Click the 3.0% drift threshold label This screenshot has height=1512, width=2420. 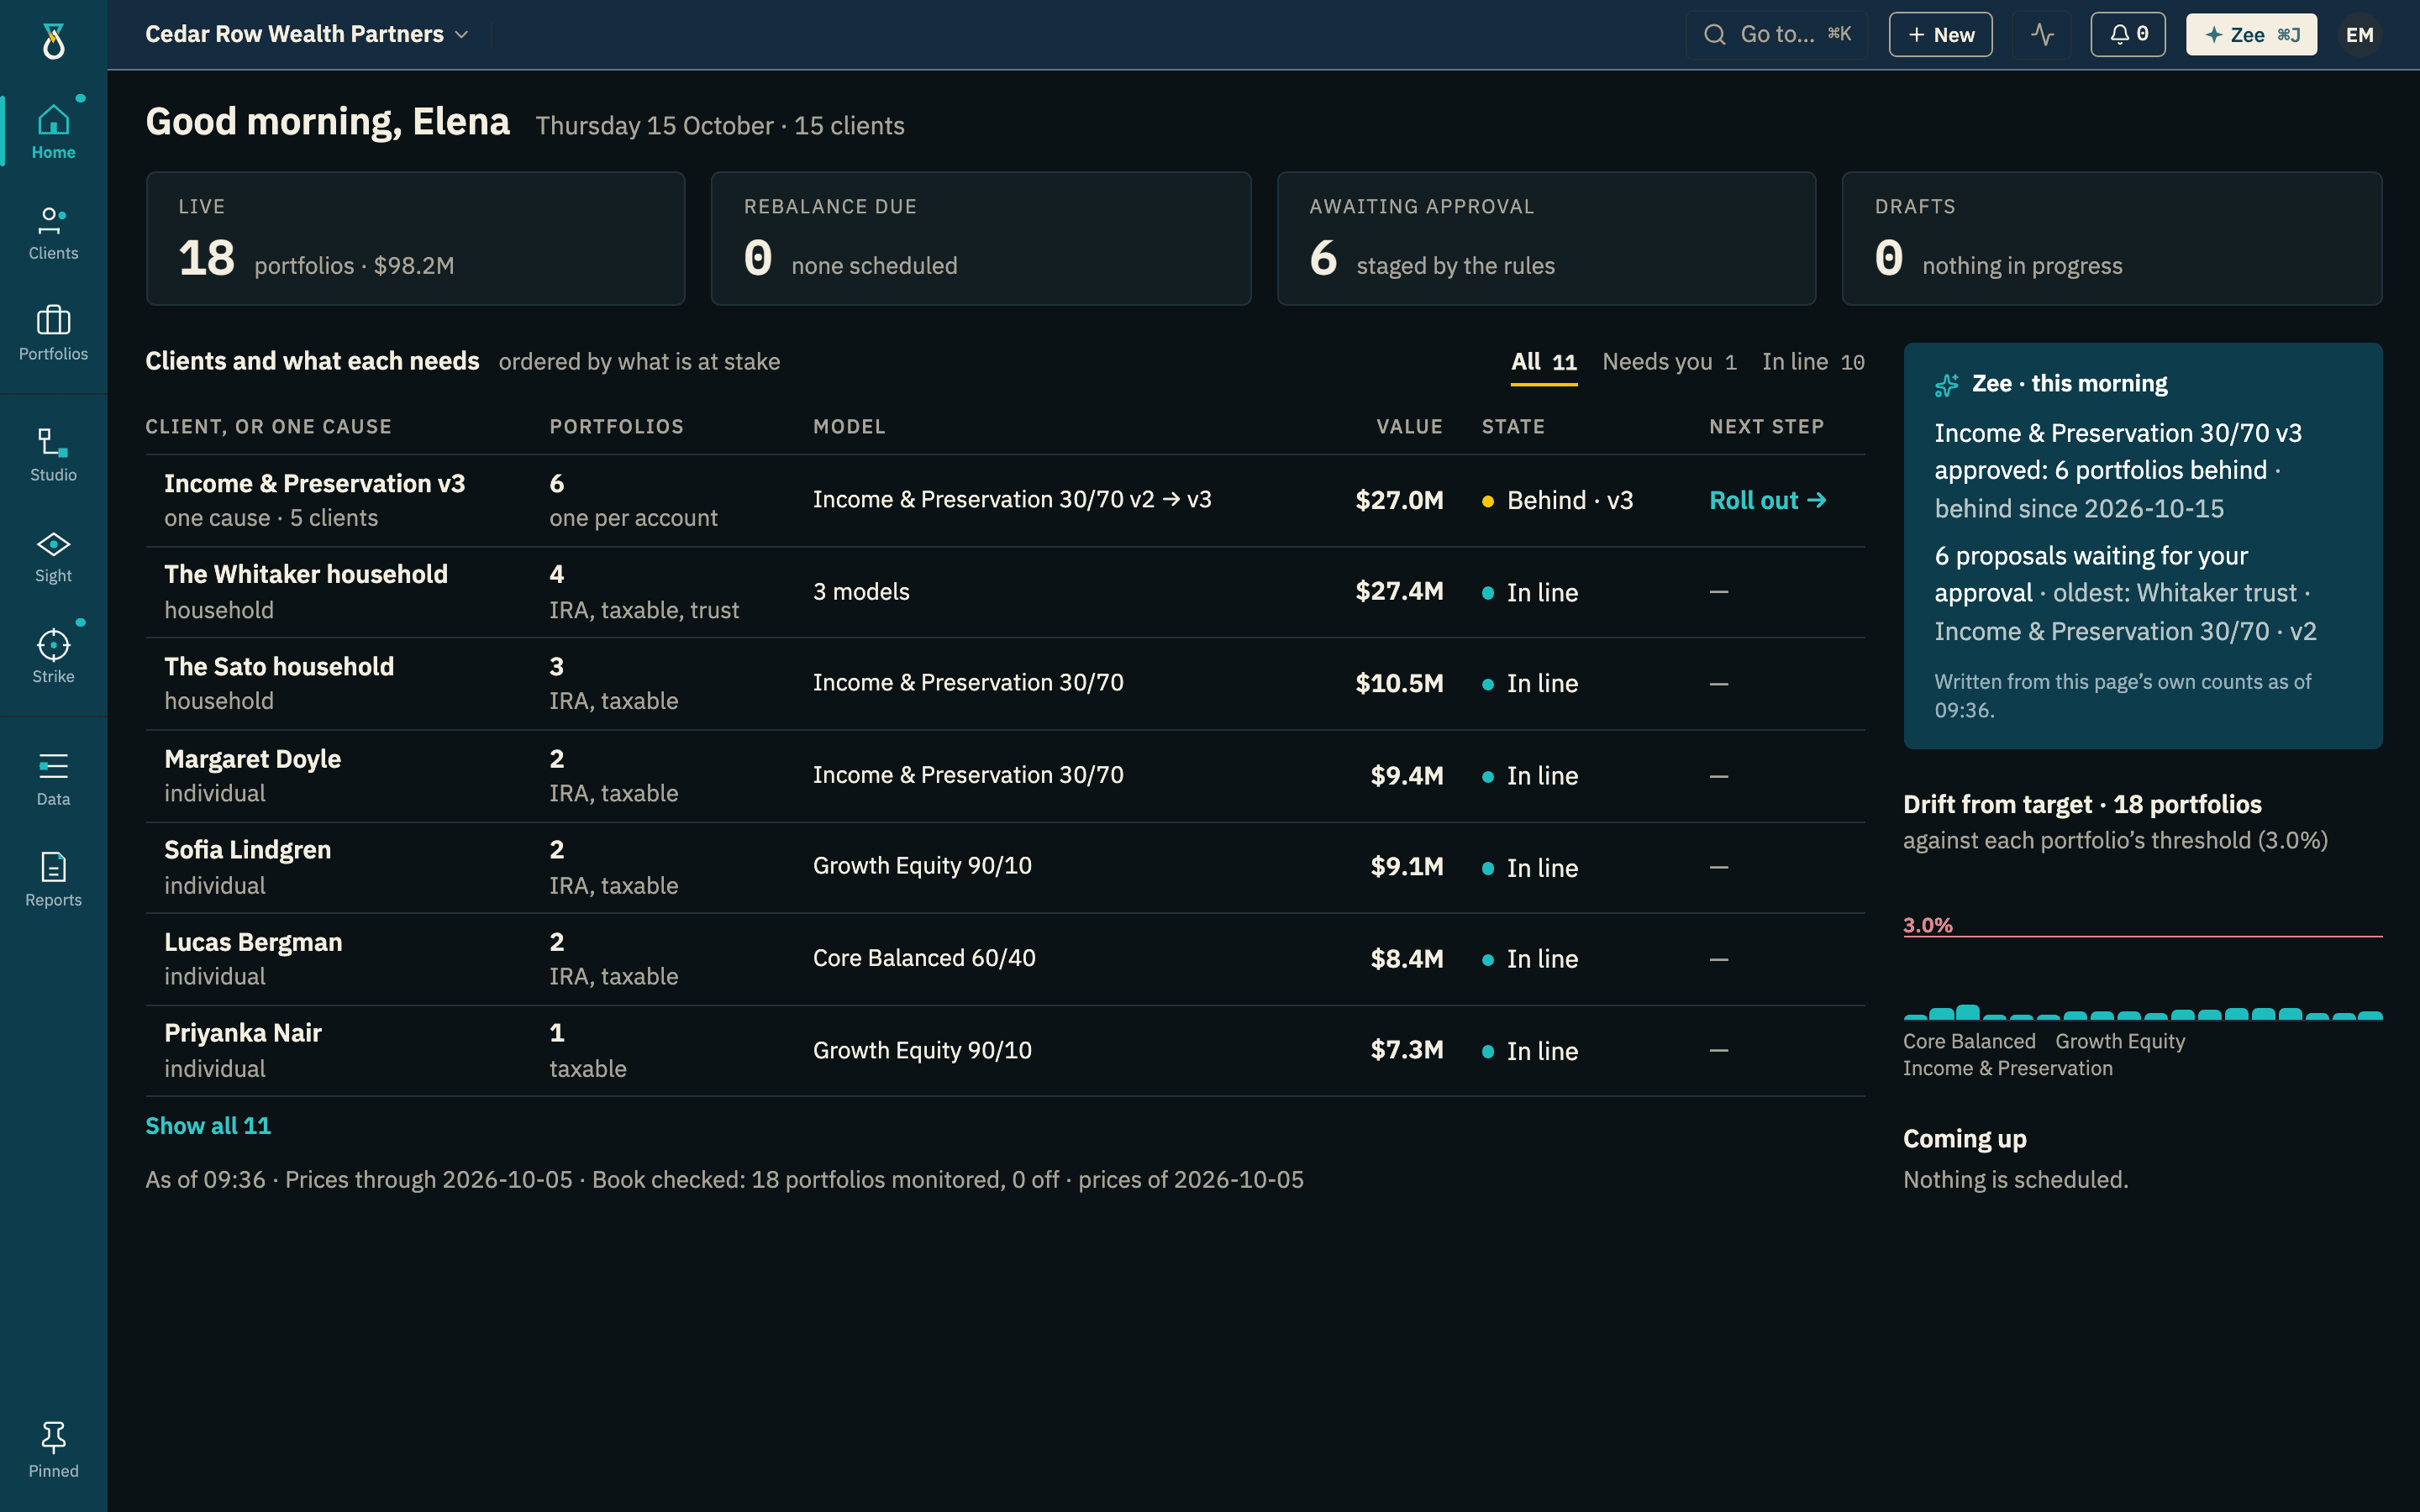1927,925
